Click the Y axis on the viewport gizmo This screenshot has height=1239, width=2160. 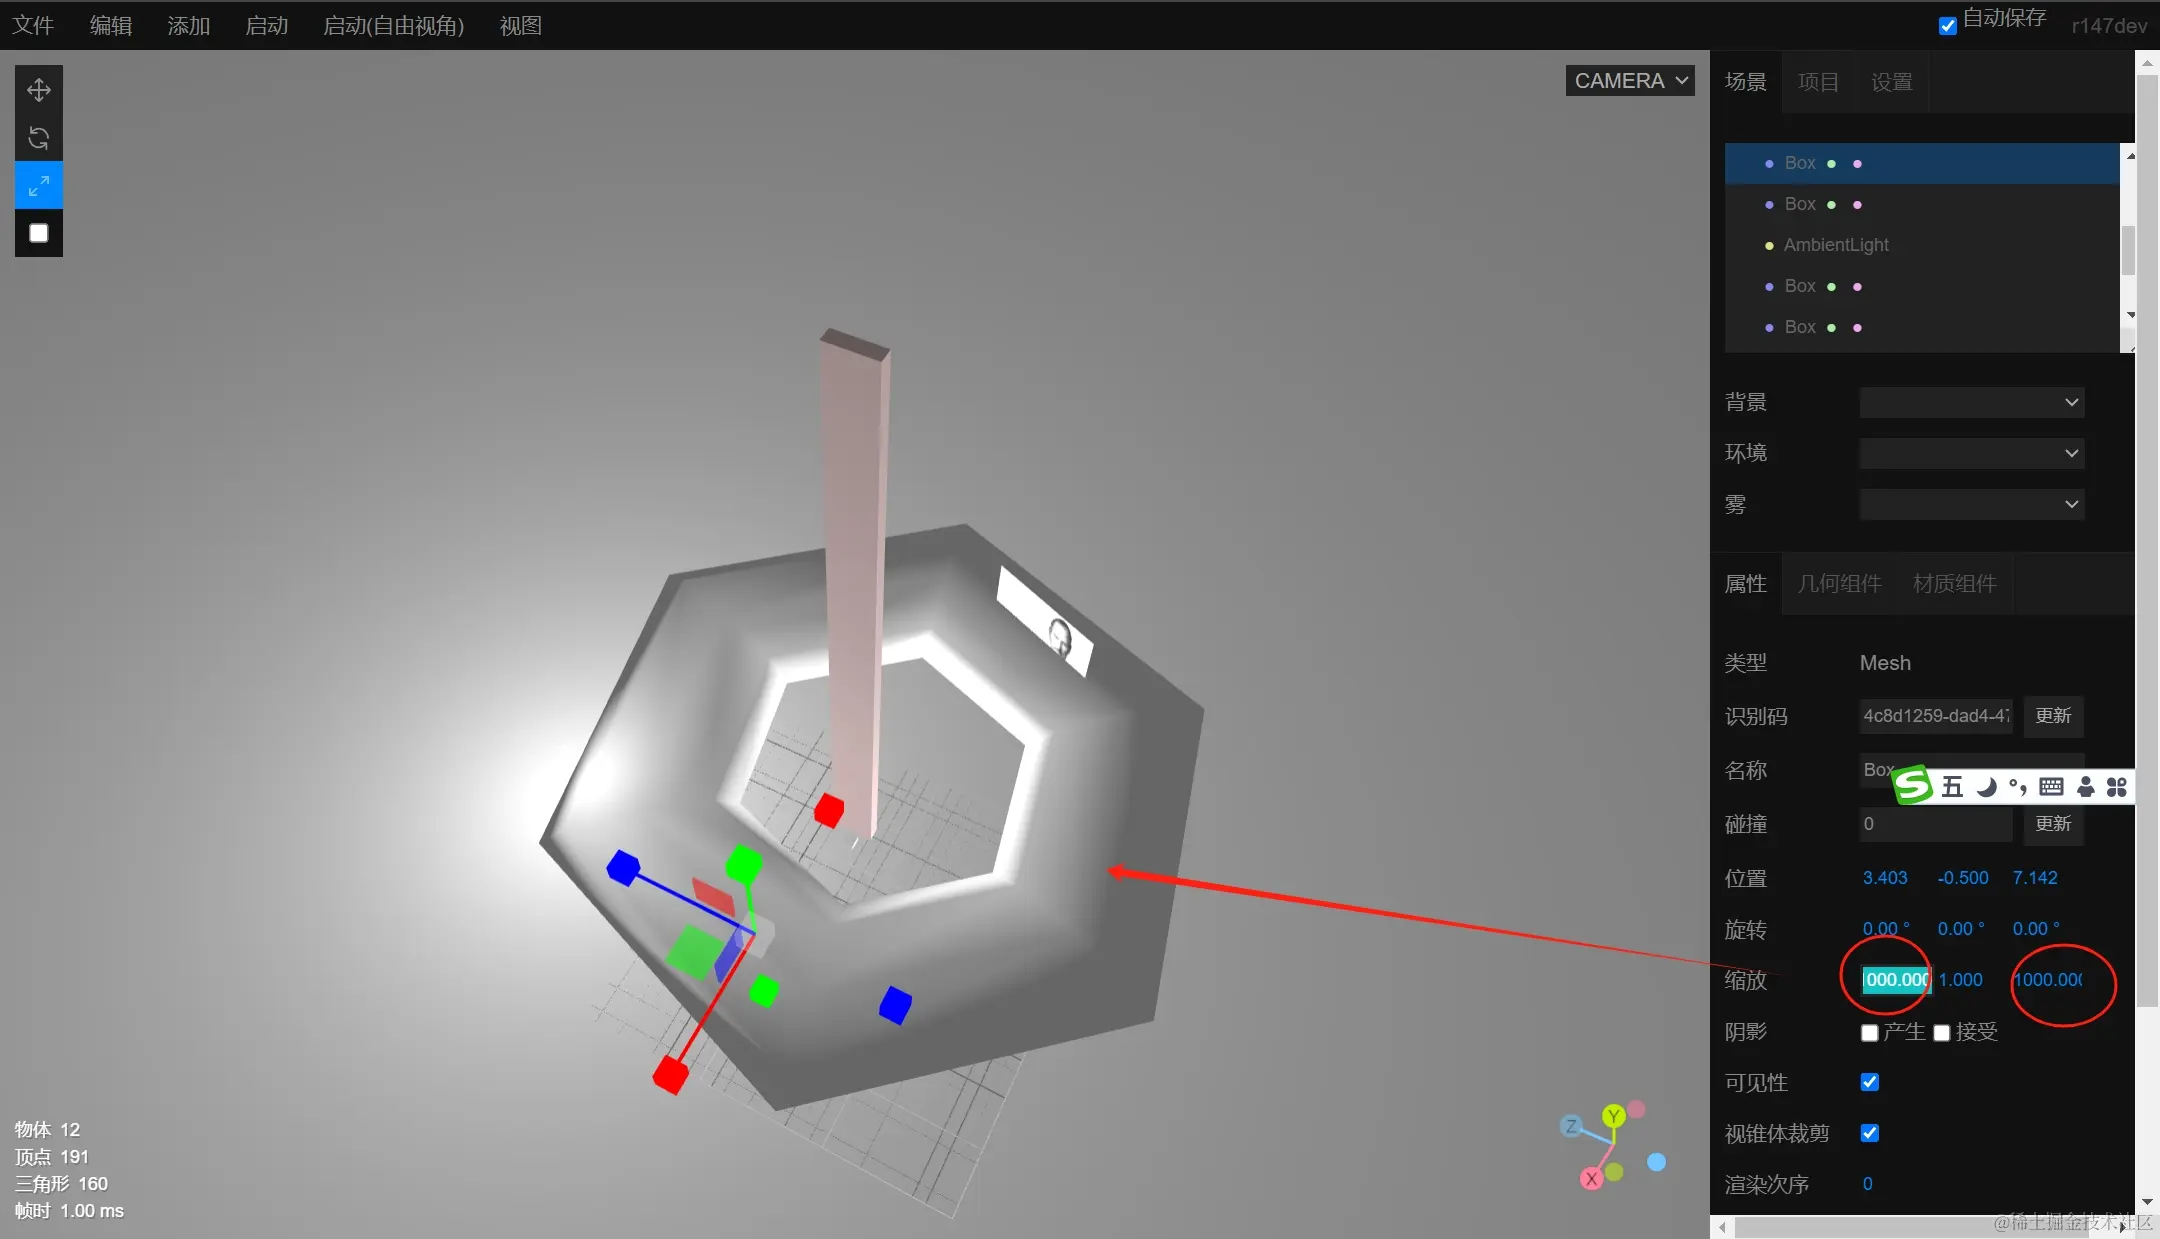coord(1613,1116)
